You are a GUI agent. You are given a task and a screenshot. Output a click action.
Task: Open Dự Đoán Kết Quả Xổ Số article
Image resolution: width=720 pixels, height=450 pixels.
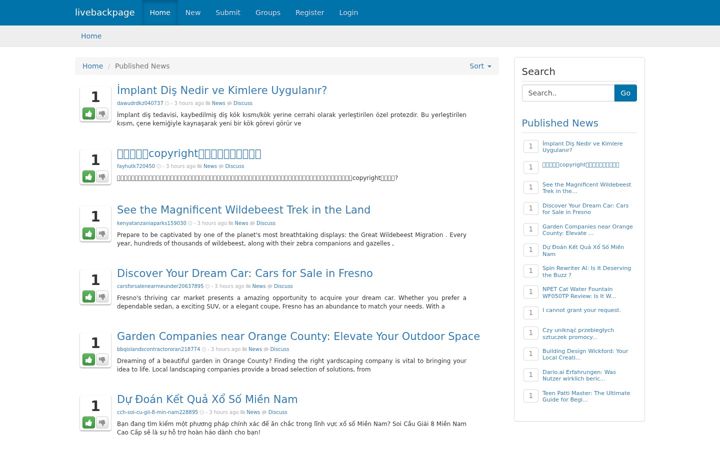point(207,399)
